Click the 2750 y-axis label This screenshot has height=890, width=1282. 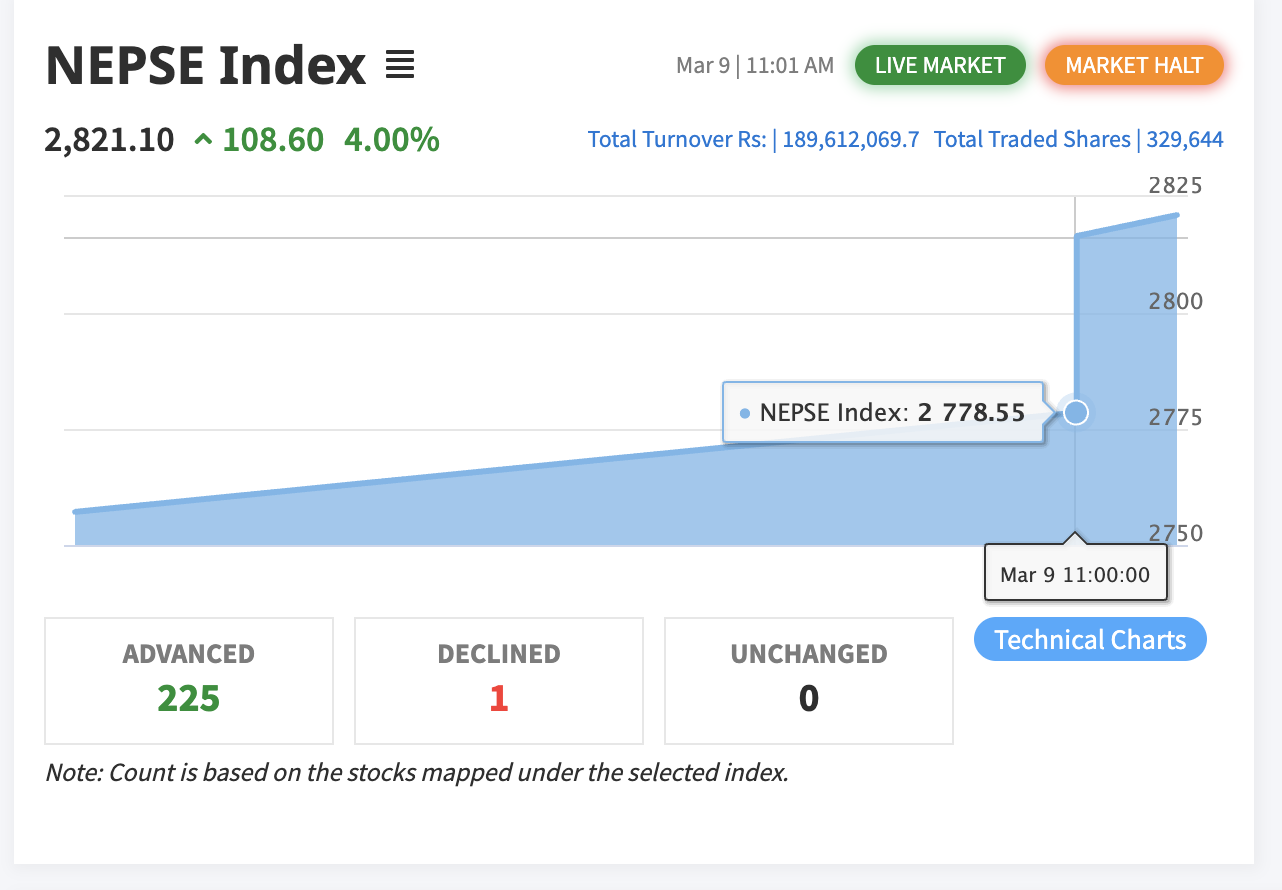[1175, 533]
